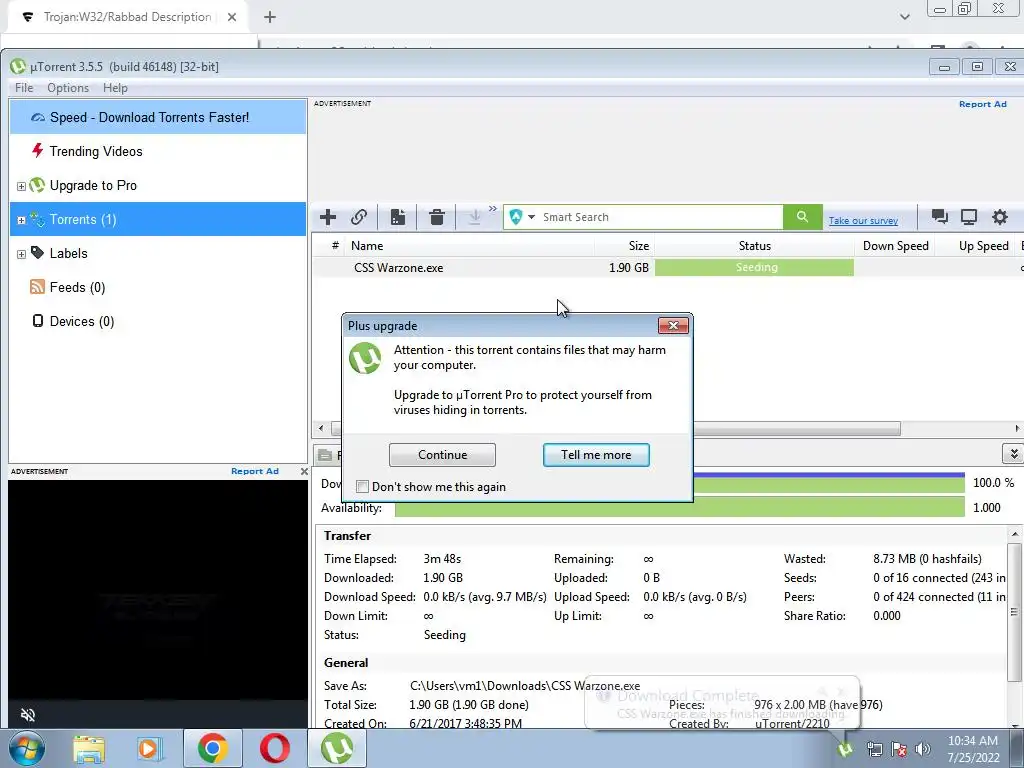Click the green Seeding progress bar
Image resolution: width=1024 pixels, height=768 pixels.
(x=754, y=268)
